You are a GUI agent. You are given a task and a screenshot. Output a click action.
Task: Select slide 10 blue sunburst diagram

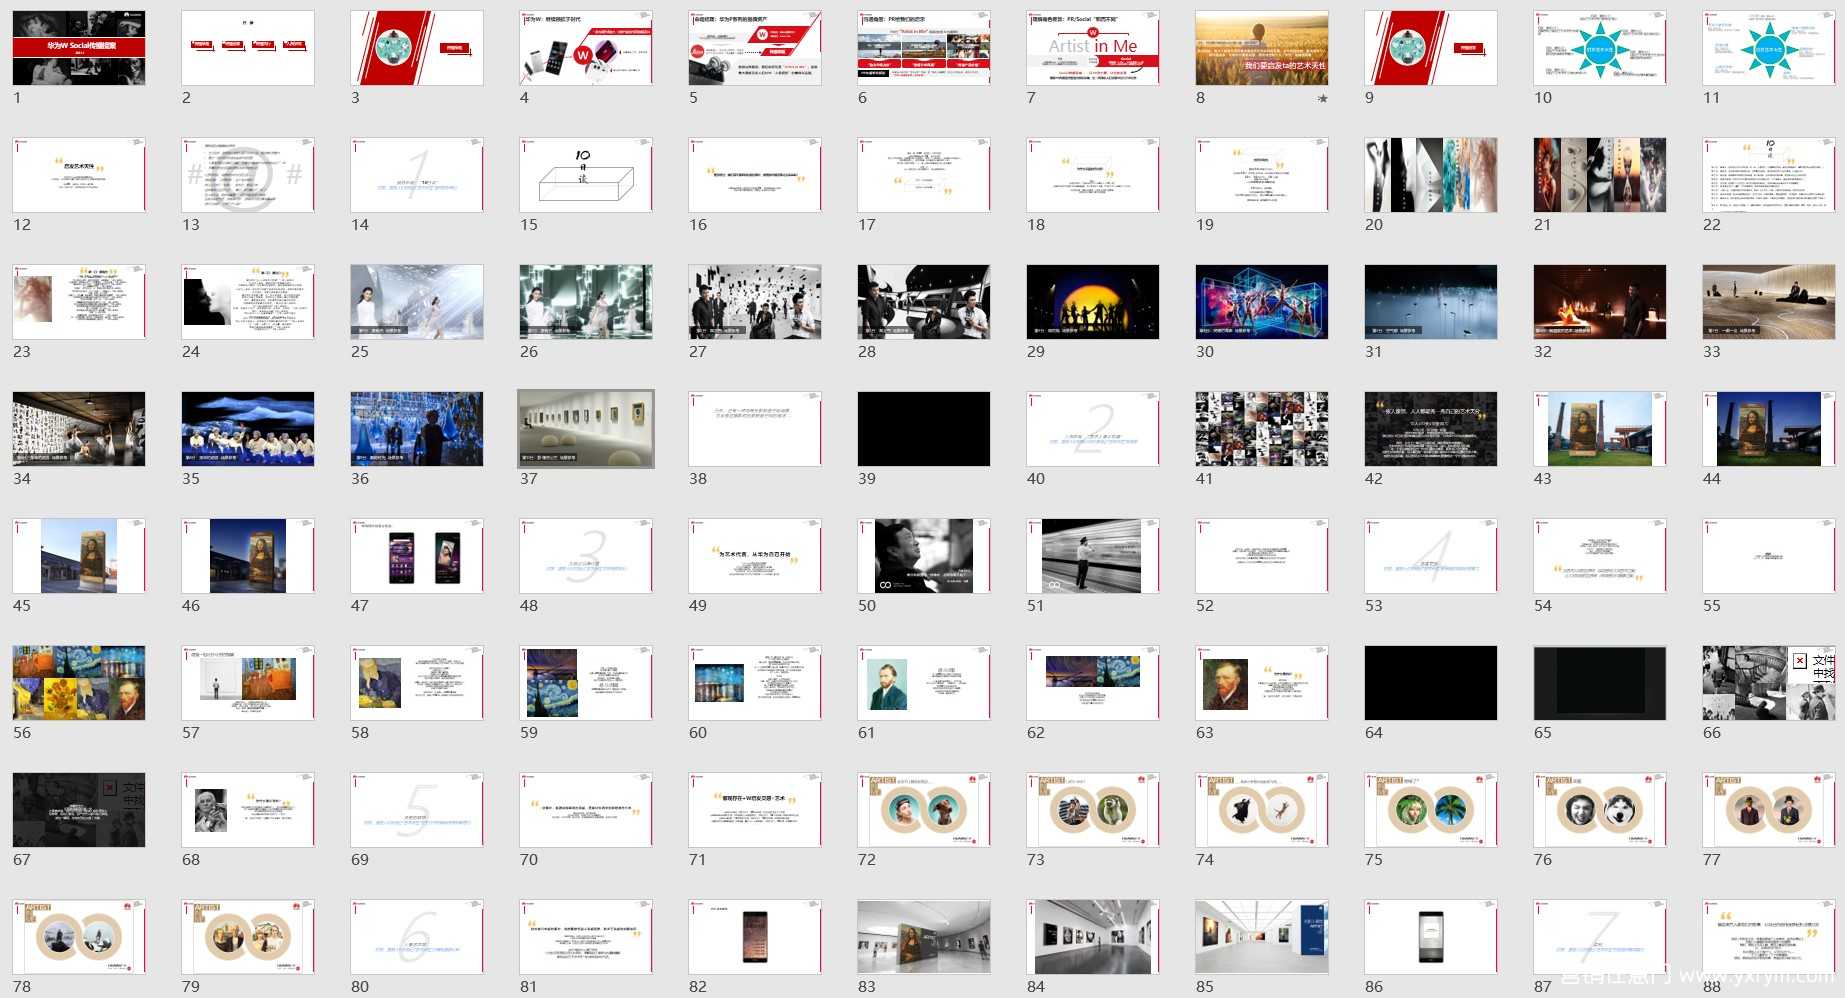[1600, 48]
